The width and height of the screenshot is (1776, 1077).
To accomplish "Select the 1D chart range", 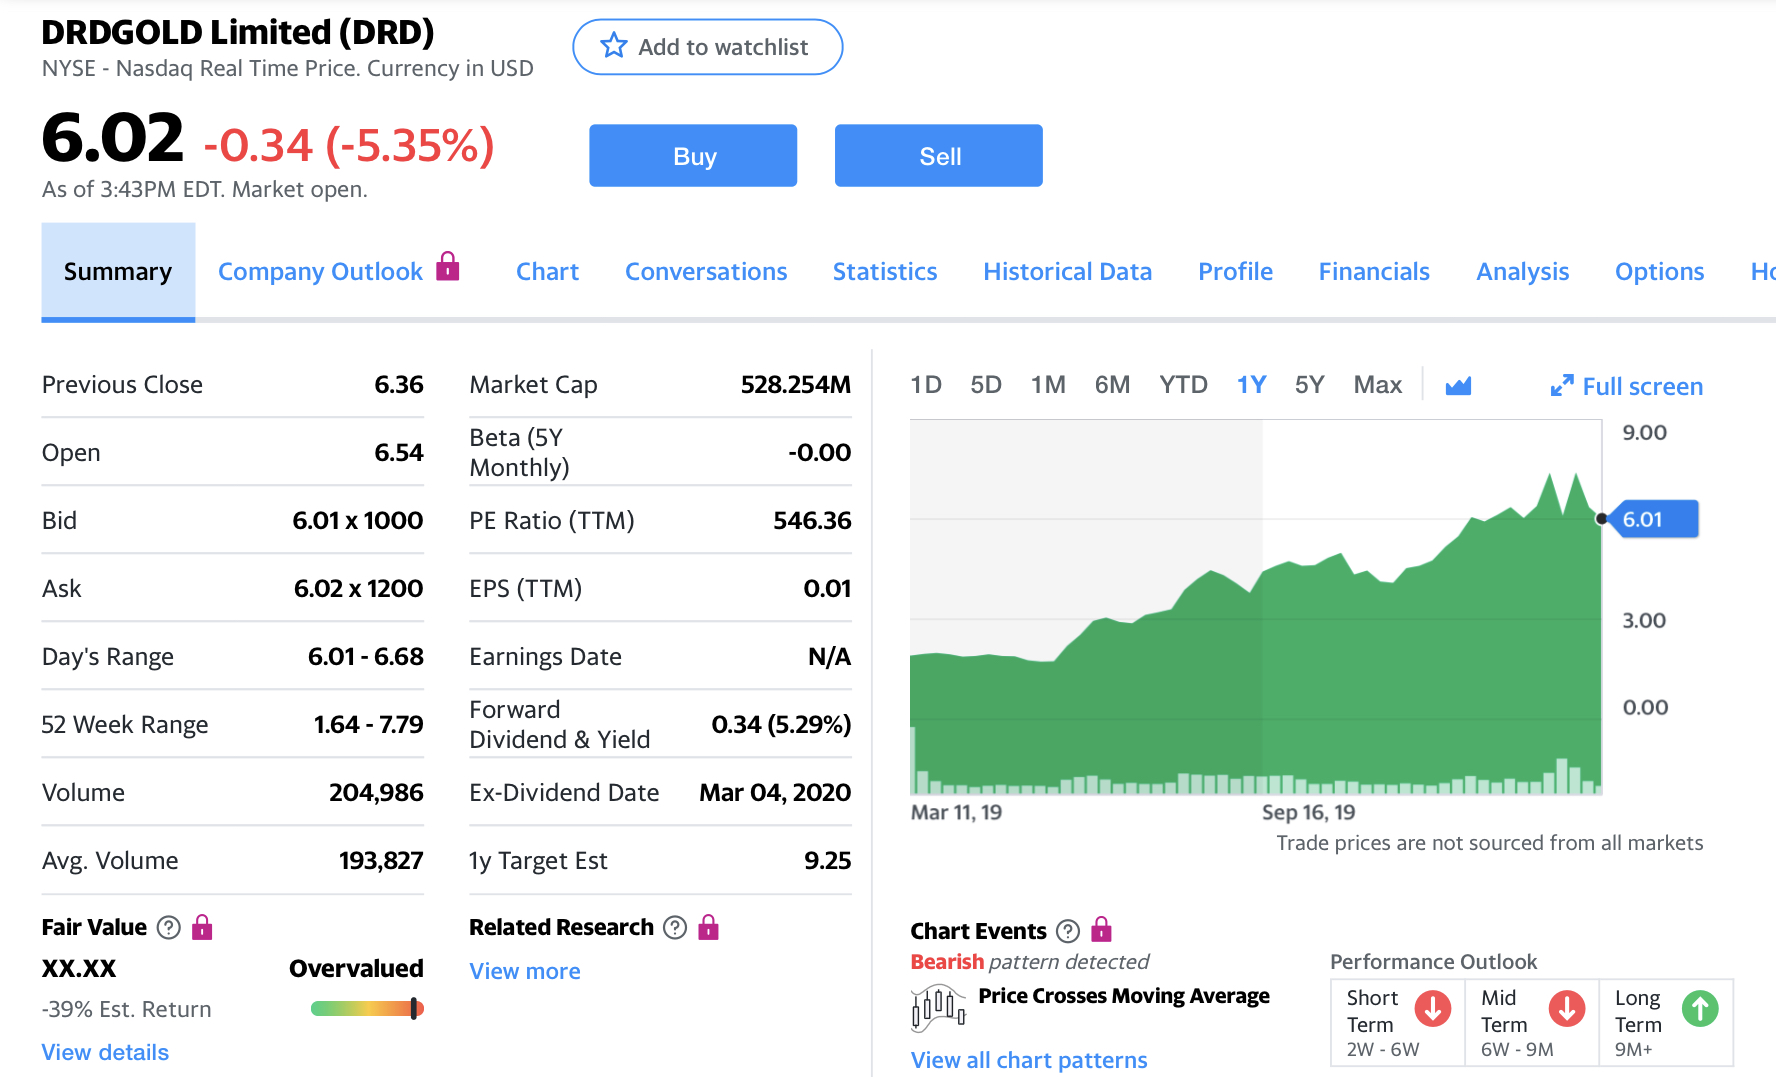I will [926, 385].
